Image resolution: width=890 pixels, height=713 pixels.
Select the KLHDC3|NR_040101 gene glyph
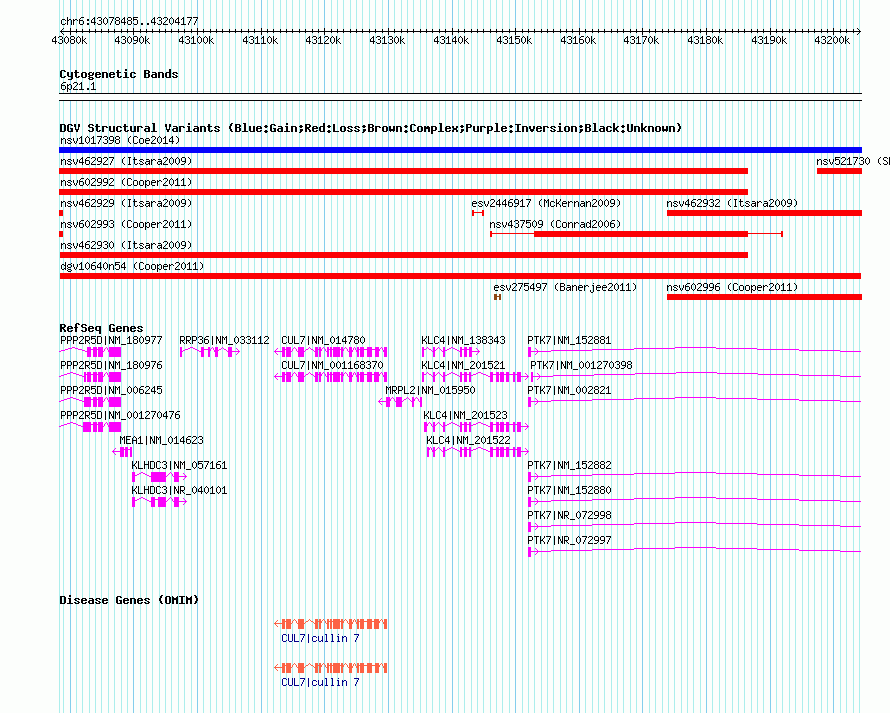pos(159,502)
